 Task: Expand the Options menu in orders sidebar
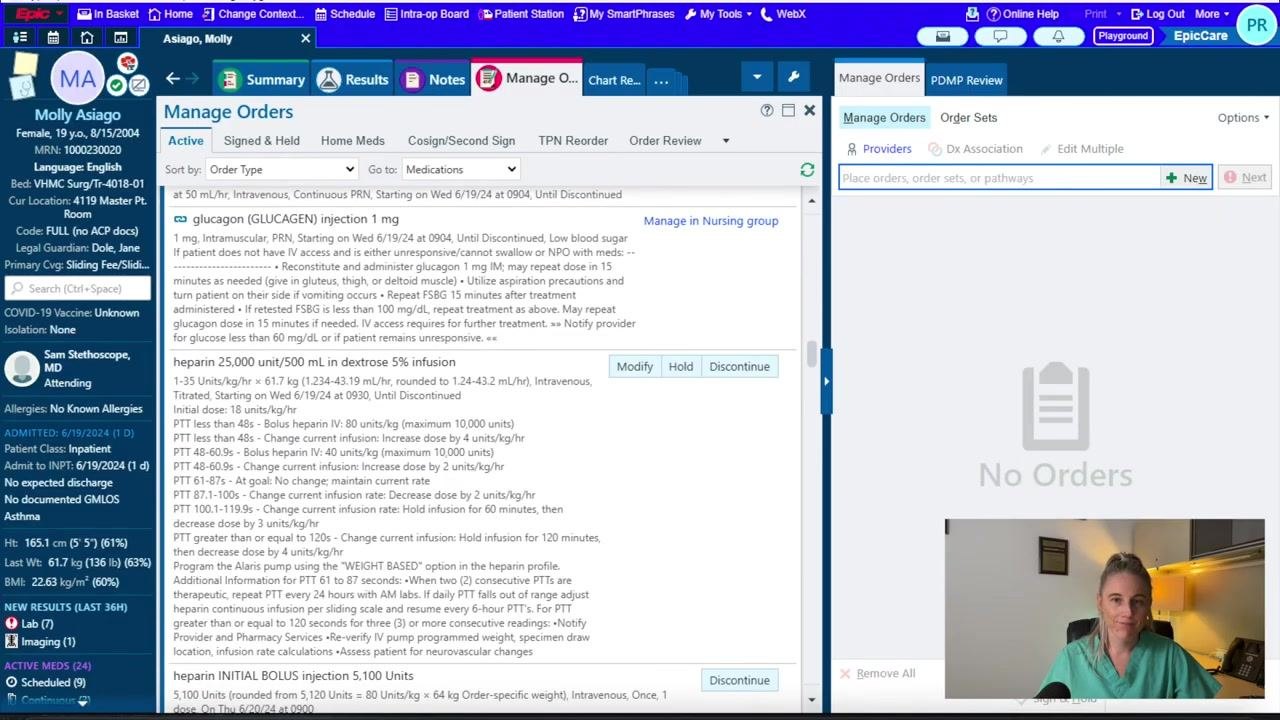[x=1243, y=118]
